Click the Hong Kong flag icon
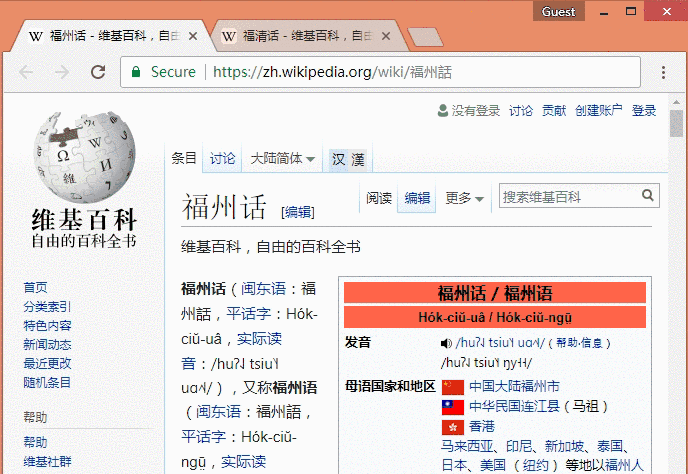 (452, 427)
